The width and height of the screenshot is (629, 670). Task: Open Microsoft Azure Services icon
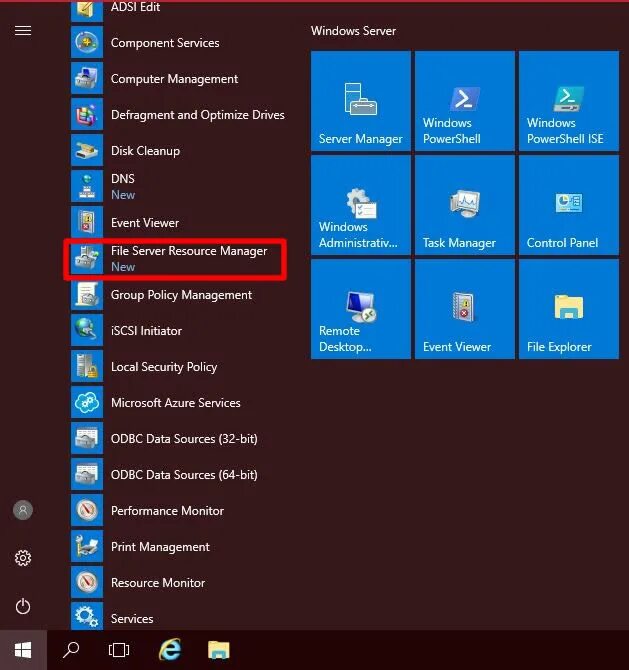[x=87, y=403]
